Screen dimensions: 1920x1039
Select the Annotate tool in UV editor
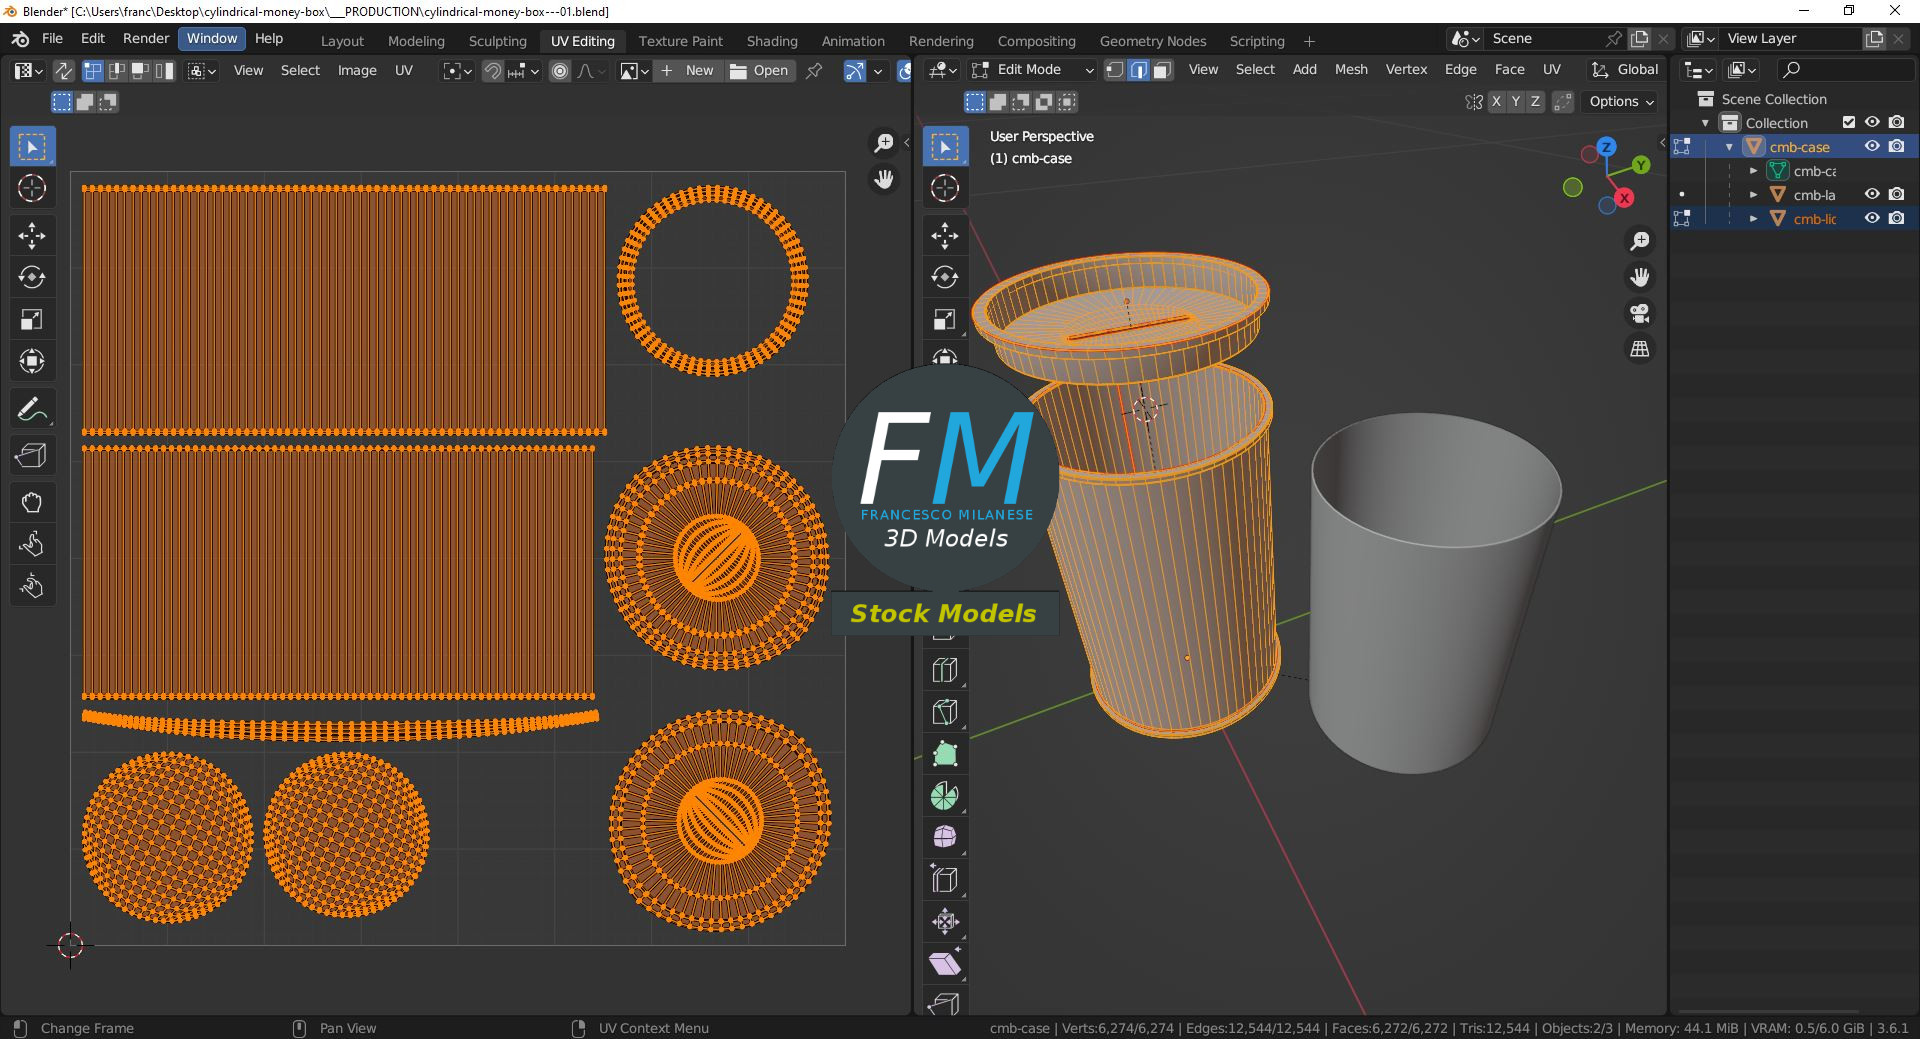pos(31,409)
